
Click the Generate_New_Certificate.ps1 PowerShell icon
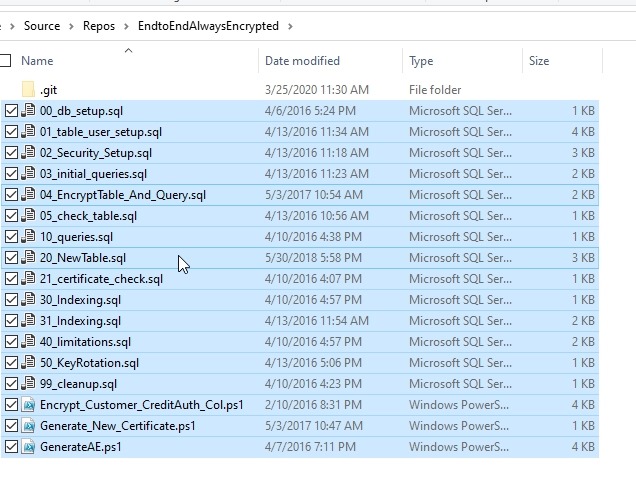[28, 426]
